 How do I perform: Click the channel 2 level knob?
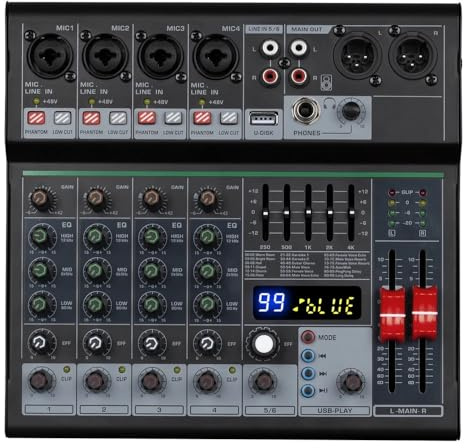pyautogui.click(x=96, y=381)
